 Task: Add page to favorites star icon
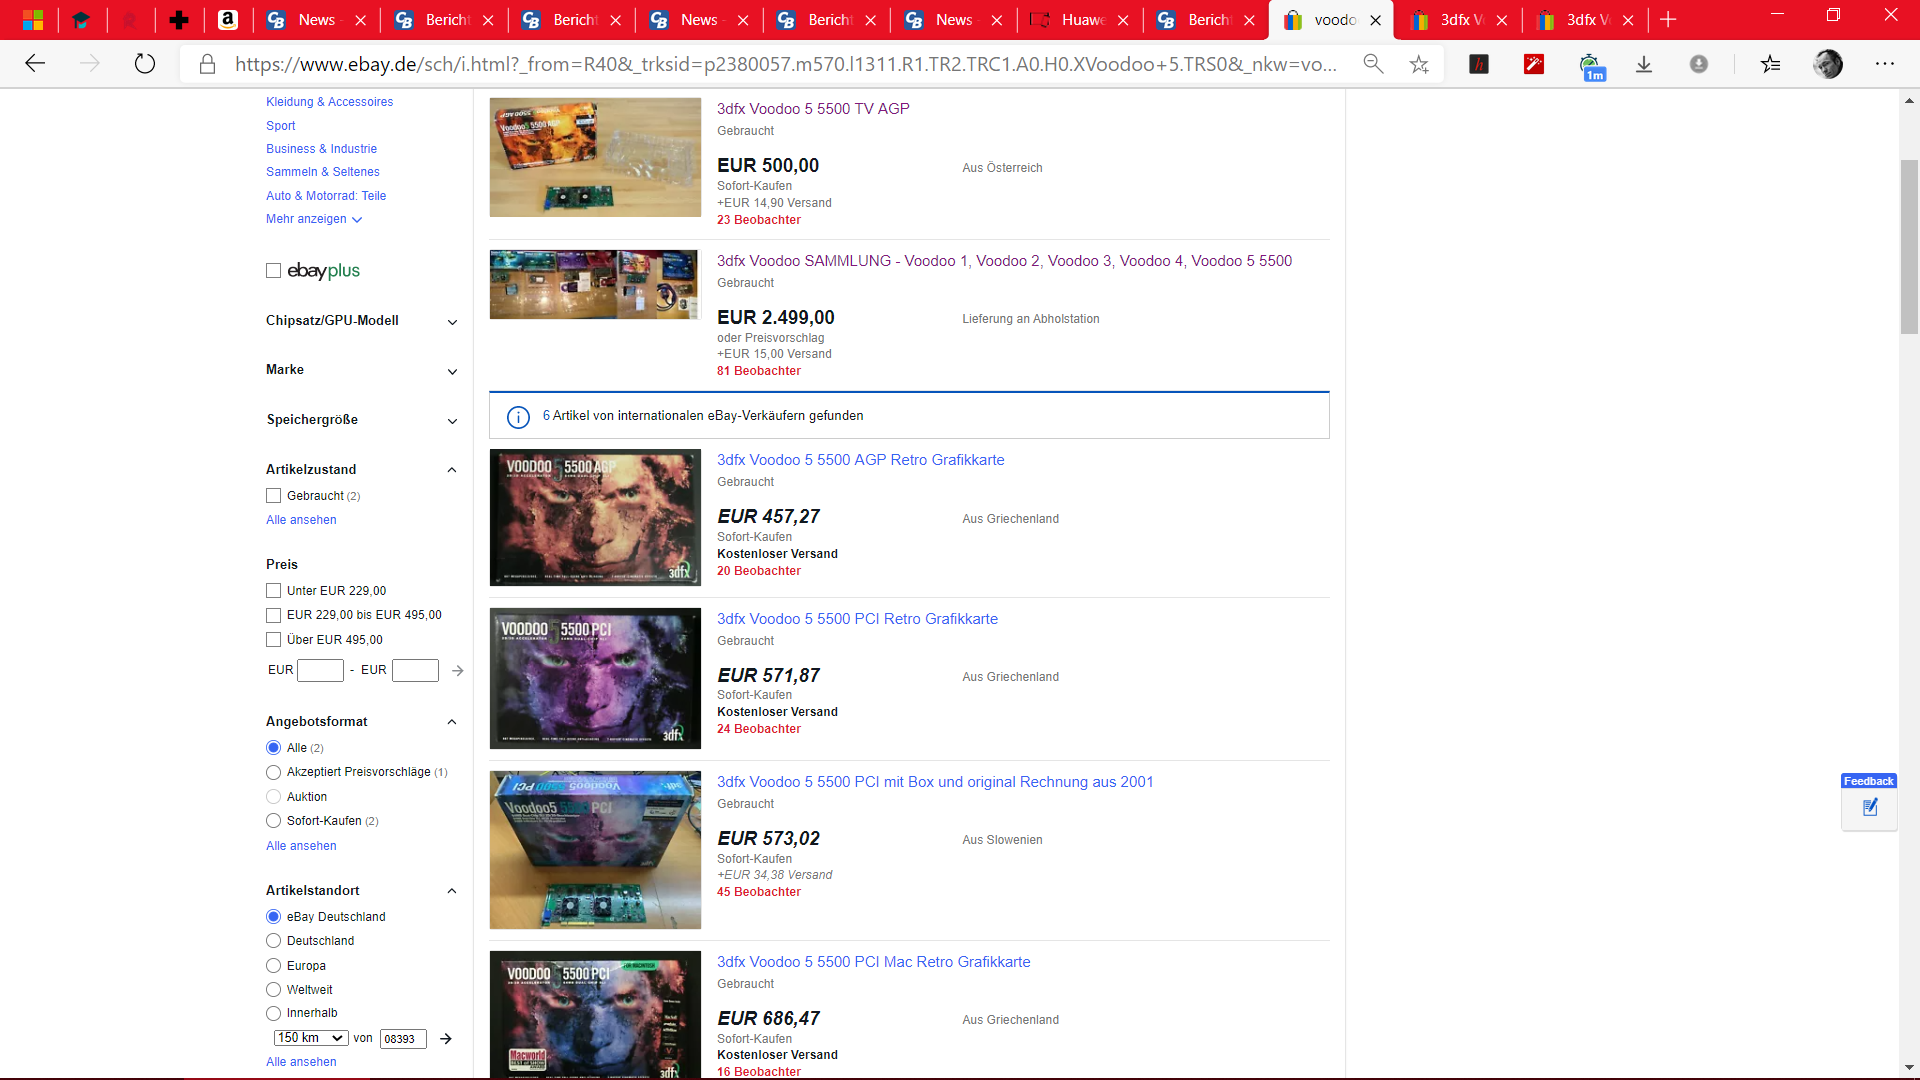1419,64
